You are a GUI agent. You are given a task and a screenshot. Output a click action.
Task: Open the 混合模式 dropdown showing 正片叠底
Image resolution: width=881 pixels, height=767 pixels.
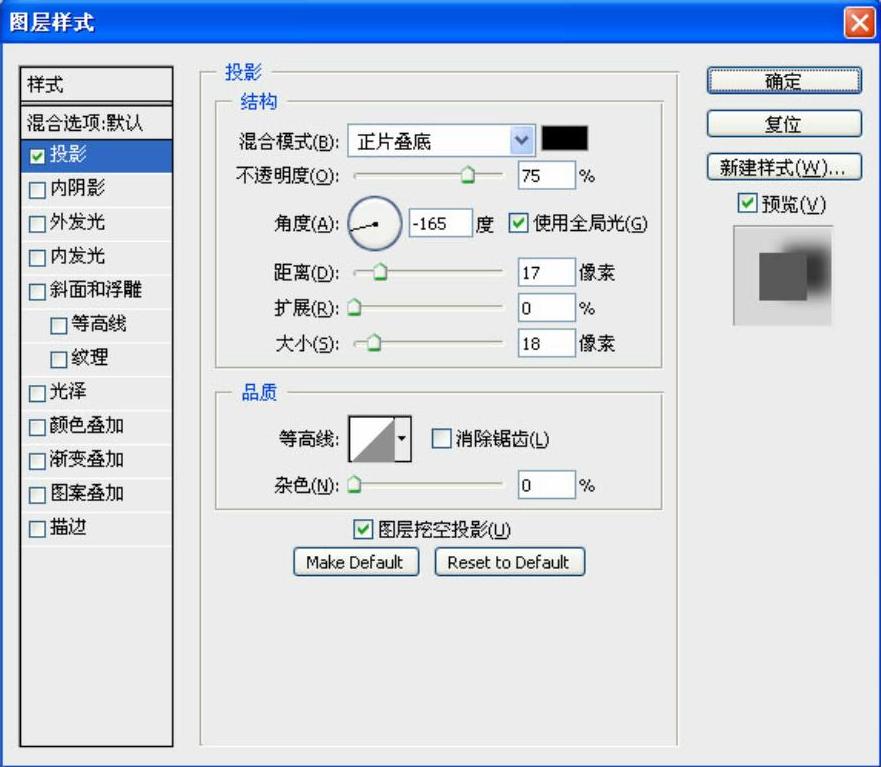440,140
